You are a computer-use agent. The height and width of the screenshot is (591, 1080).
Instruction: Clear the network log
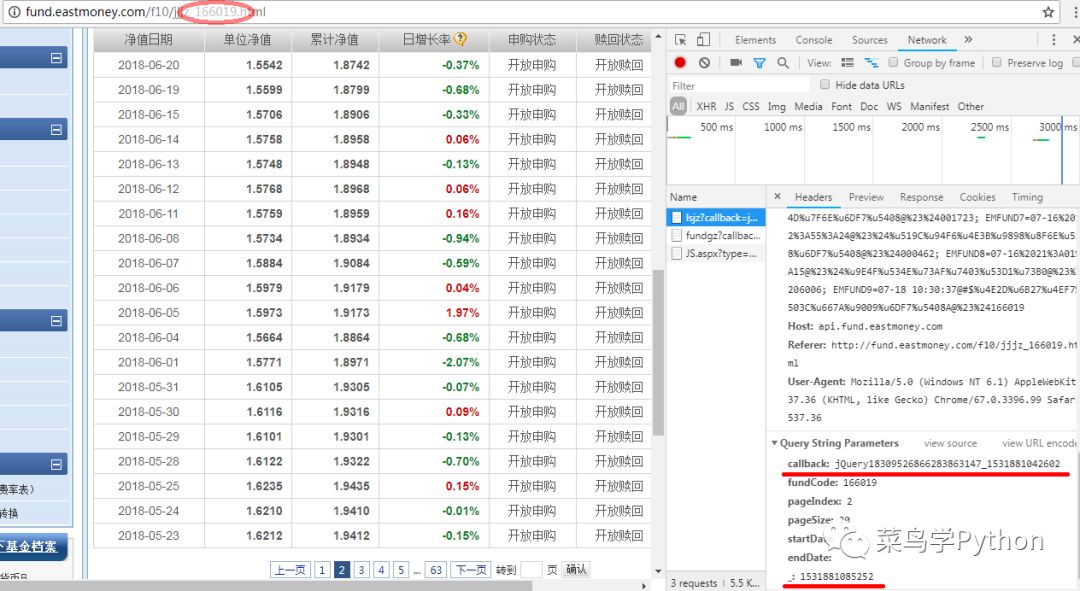[x=704, y=63]
